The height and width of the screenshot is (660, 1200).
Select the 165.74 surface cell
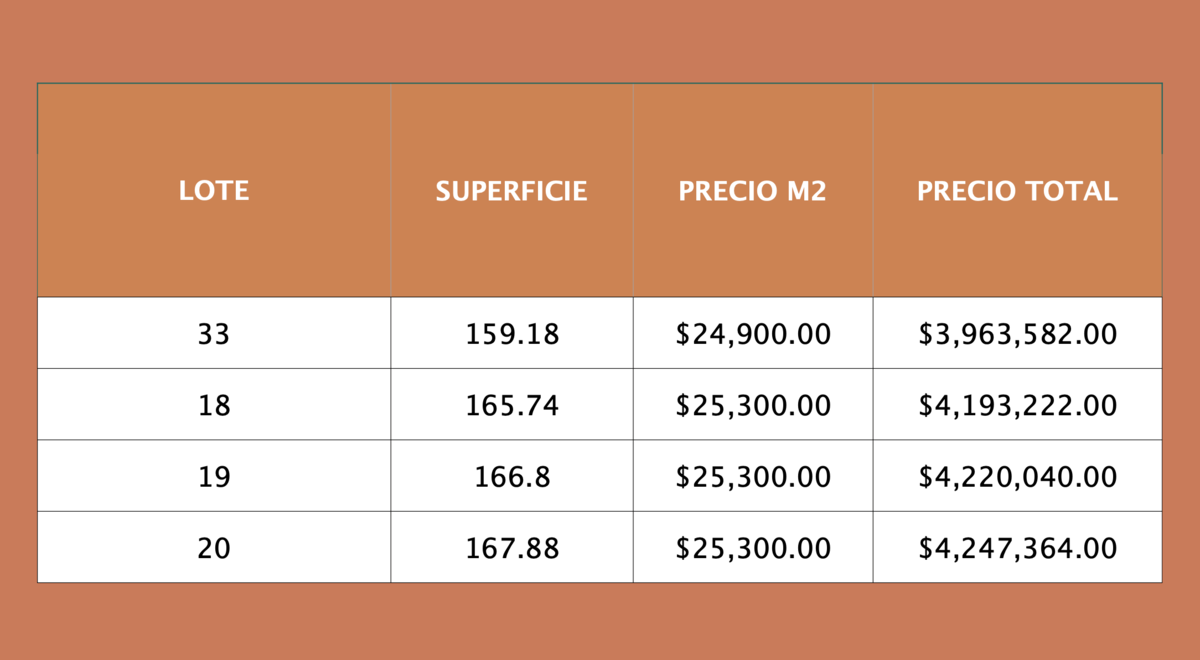click(x=512, y=406)
